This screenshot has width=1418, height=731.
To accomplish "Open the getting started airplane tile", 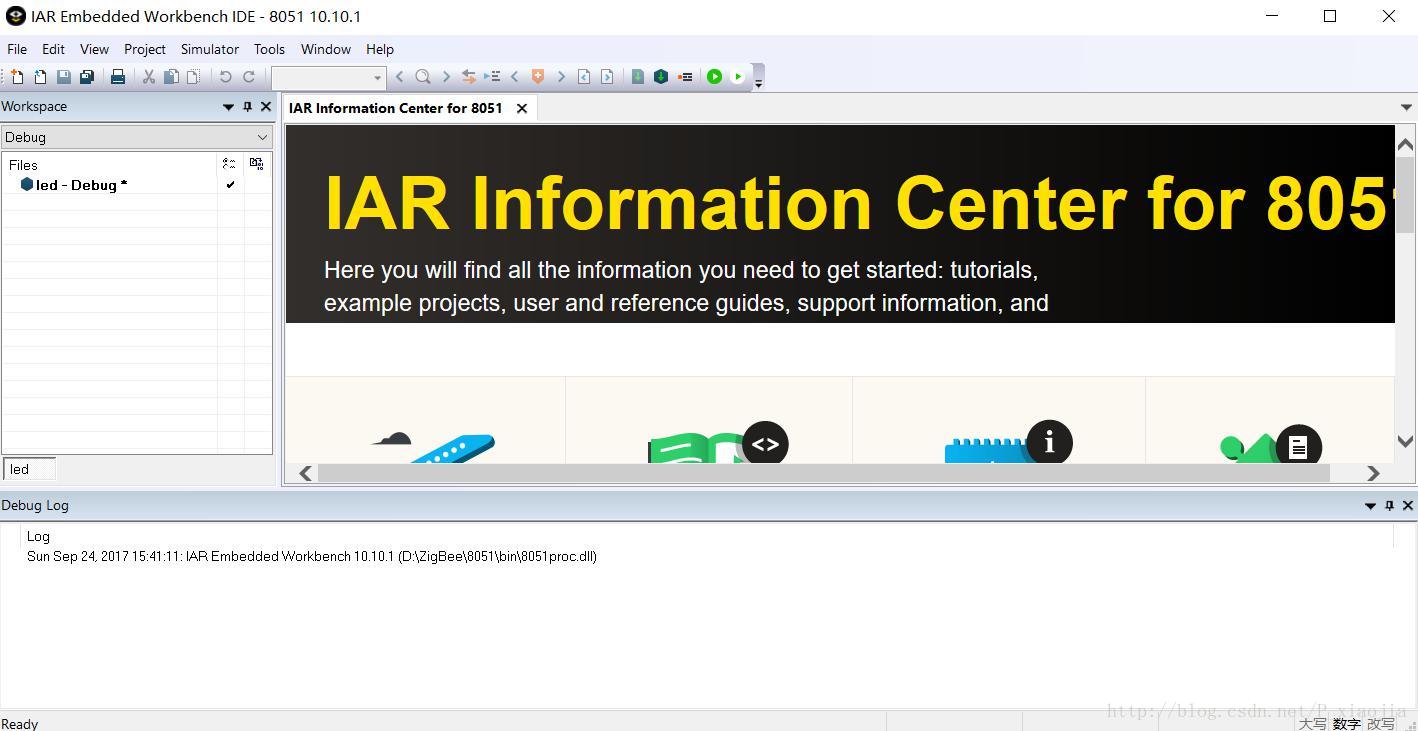I will (x=426, y=421).
